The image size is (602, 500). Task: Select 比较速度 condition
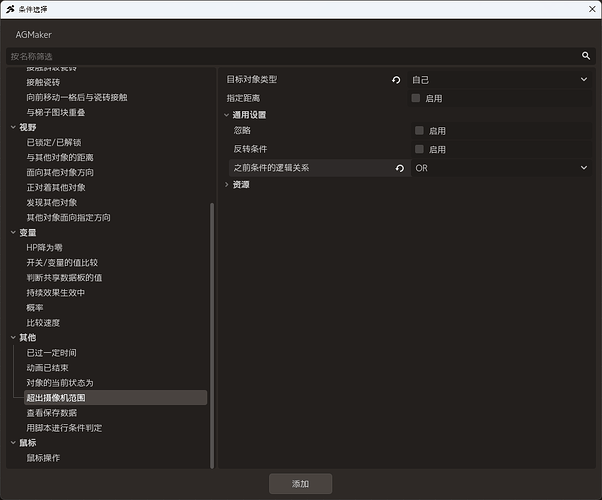(43, 323)
